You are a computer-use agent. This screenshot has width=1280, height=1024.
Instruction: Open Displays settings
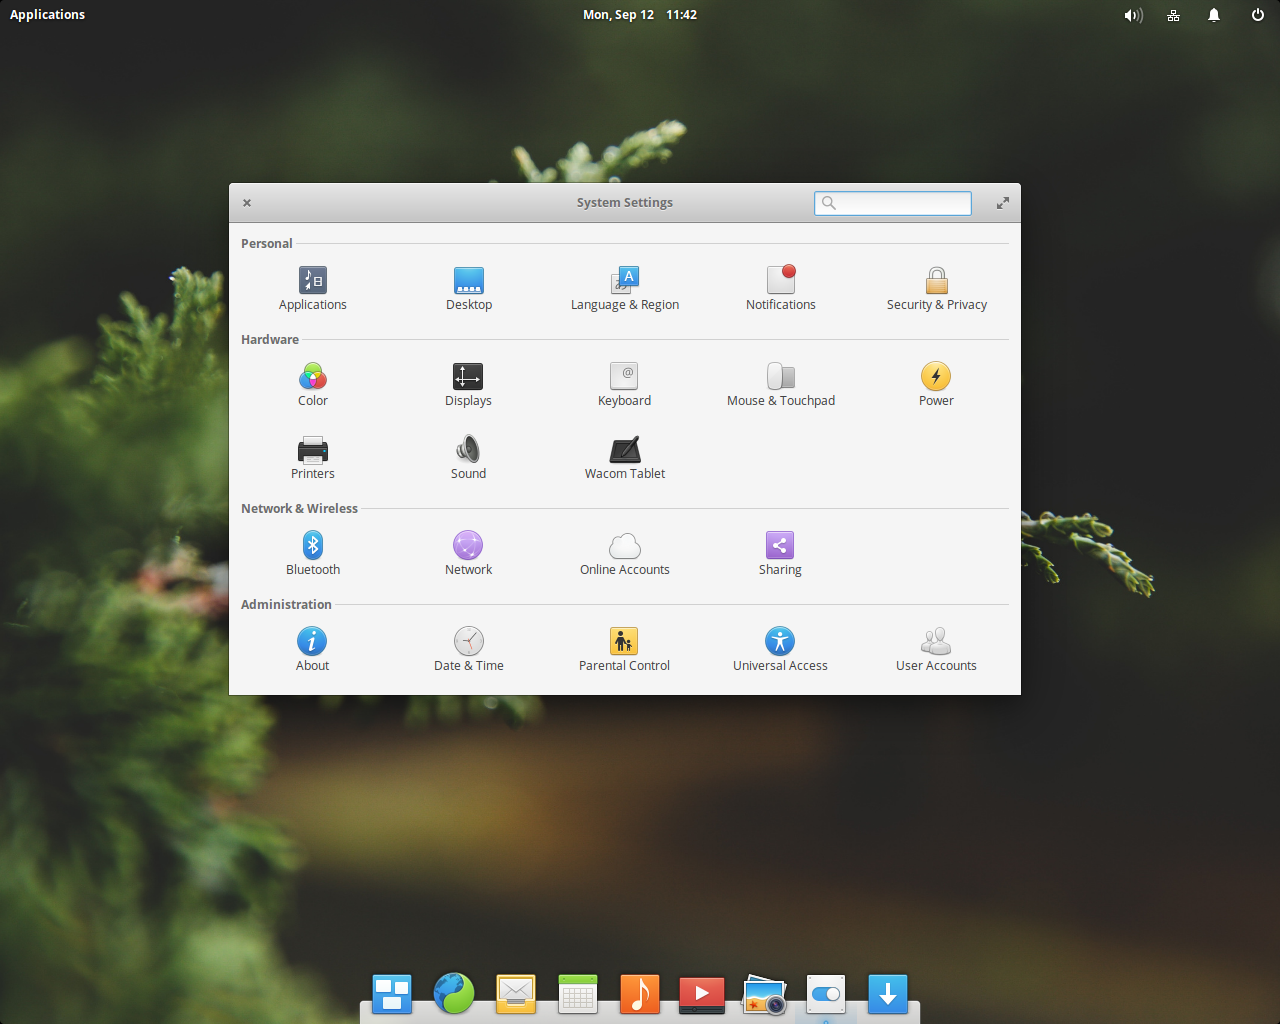click(469, 386)
